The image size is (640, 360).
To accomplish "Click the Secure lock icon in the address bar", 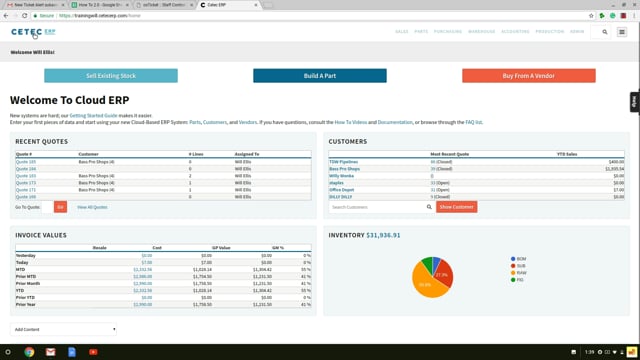I will pos(36,16).
